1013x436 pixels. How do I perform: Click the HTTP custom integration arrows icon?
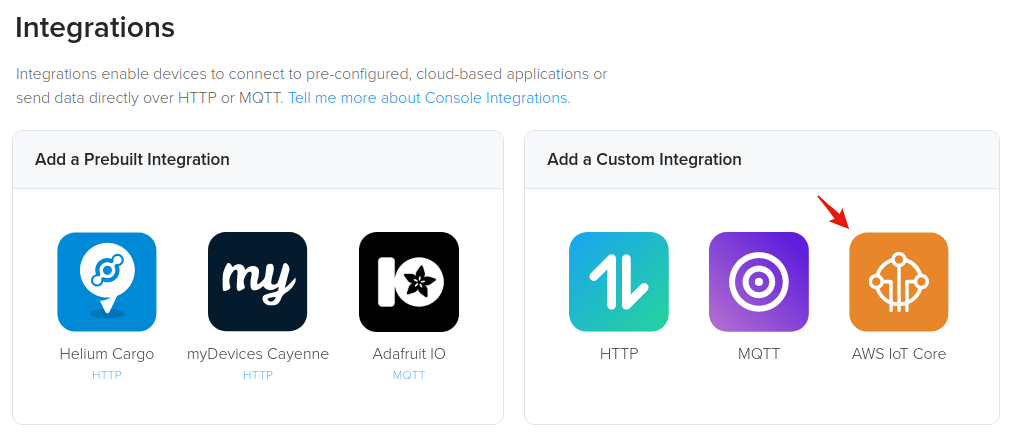point(618,282)
